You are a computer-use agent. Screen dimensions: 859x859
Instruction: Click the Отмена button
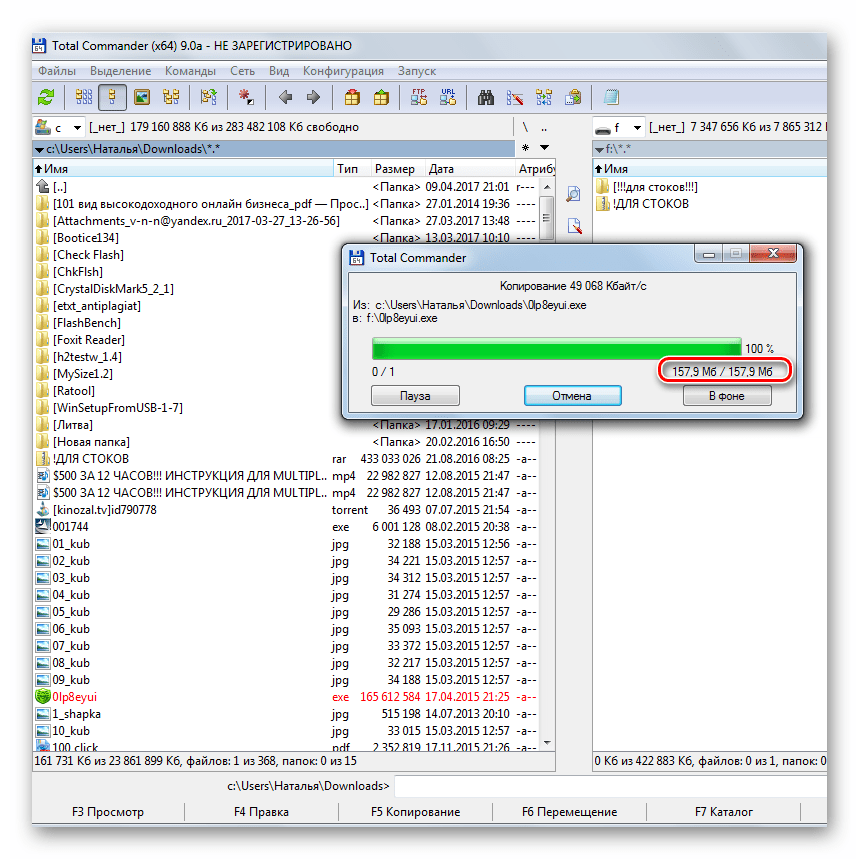coord(572,395)
